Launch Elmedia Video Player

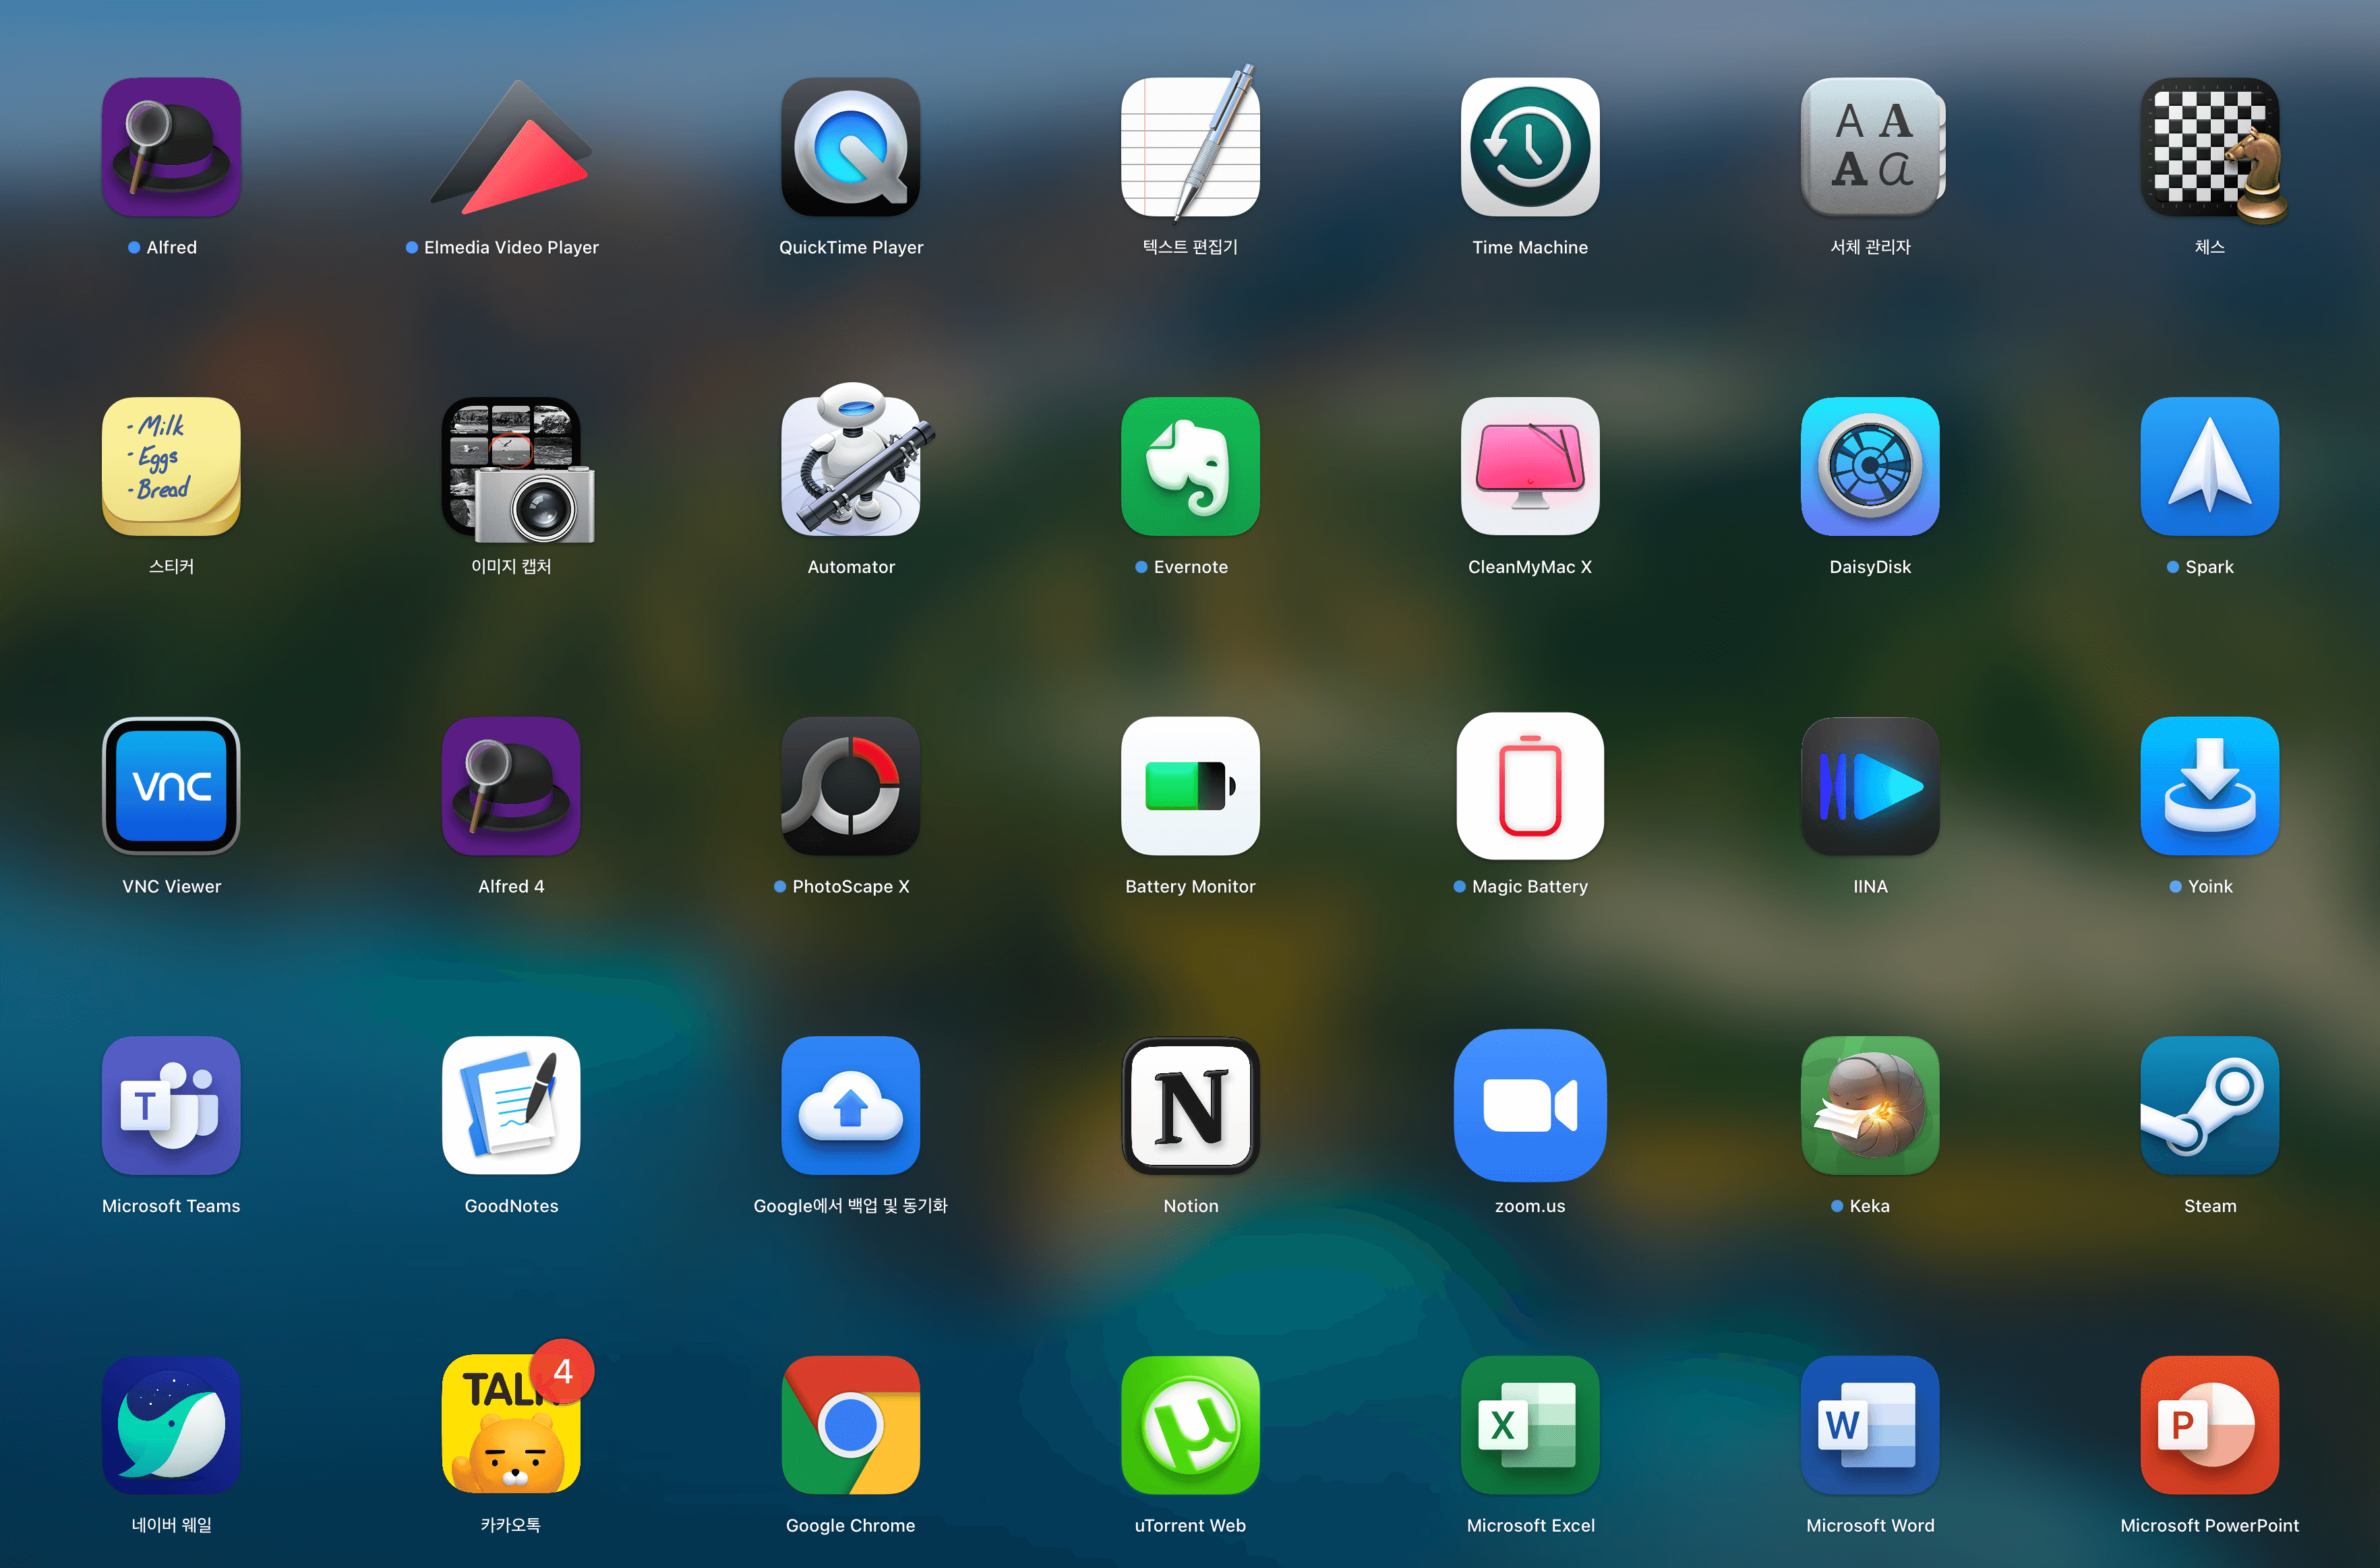coord(511,147)
